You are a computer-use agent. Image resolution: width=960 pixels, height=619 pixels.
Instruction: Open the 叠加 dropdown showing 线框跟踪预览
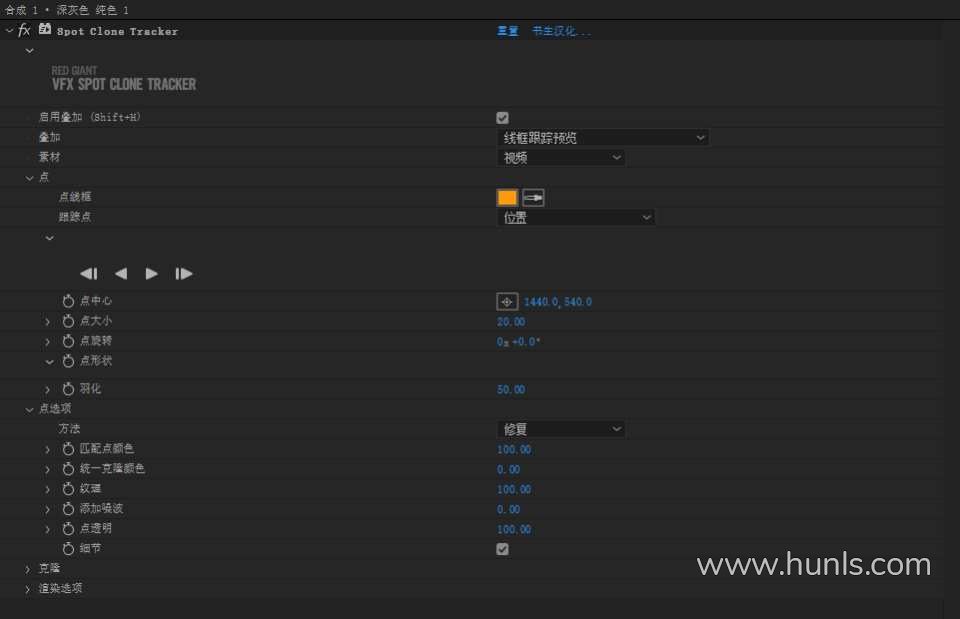coord(603,138)
